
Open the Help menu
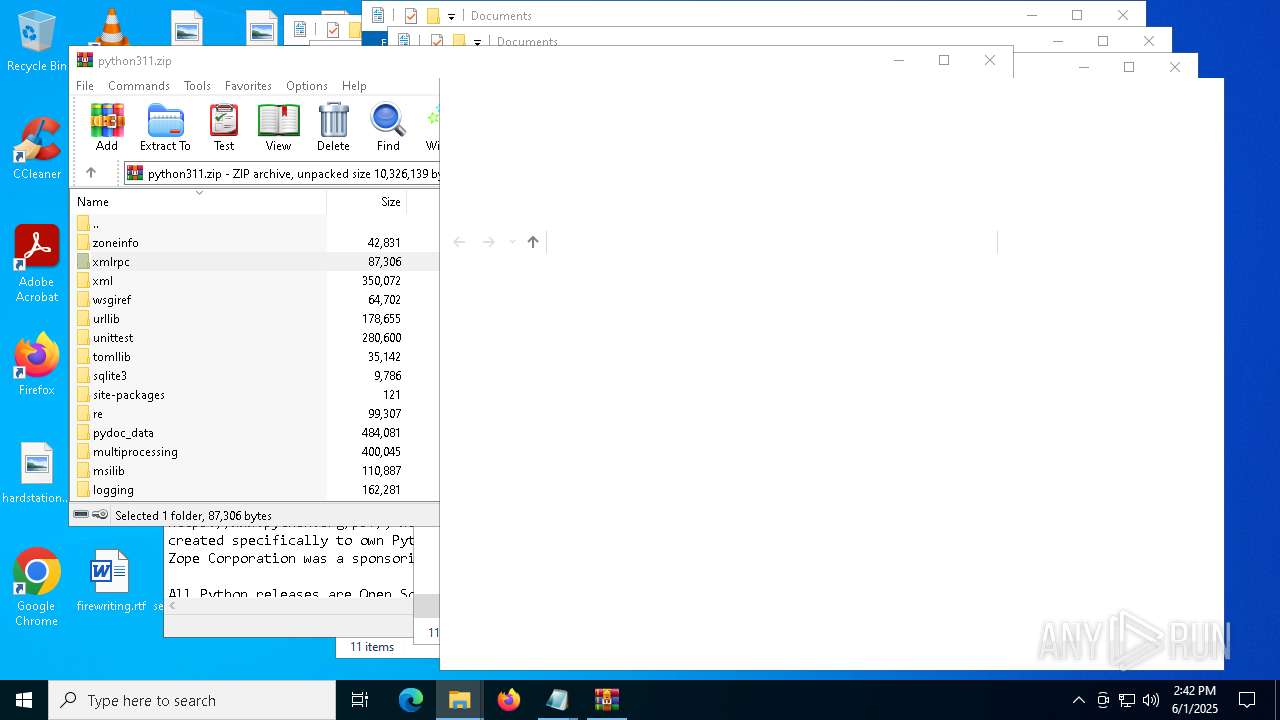click(354, 86)
